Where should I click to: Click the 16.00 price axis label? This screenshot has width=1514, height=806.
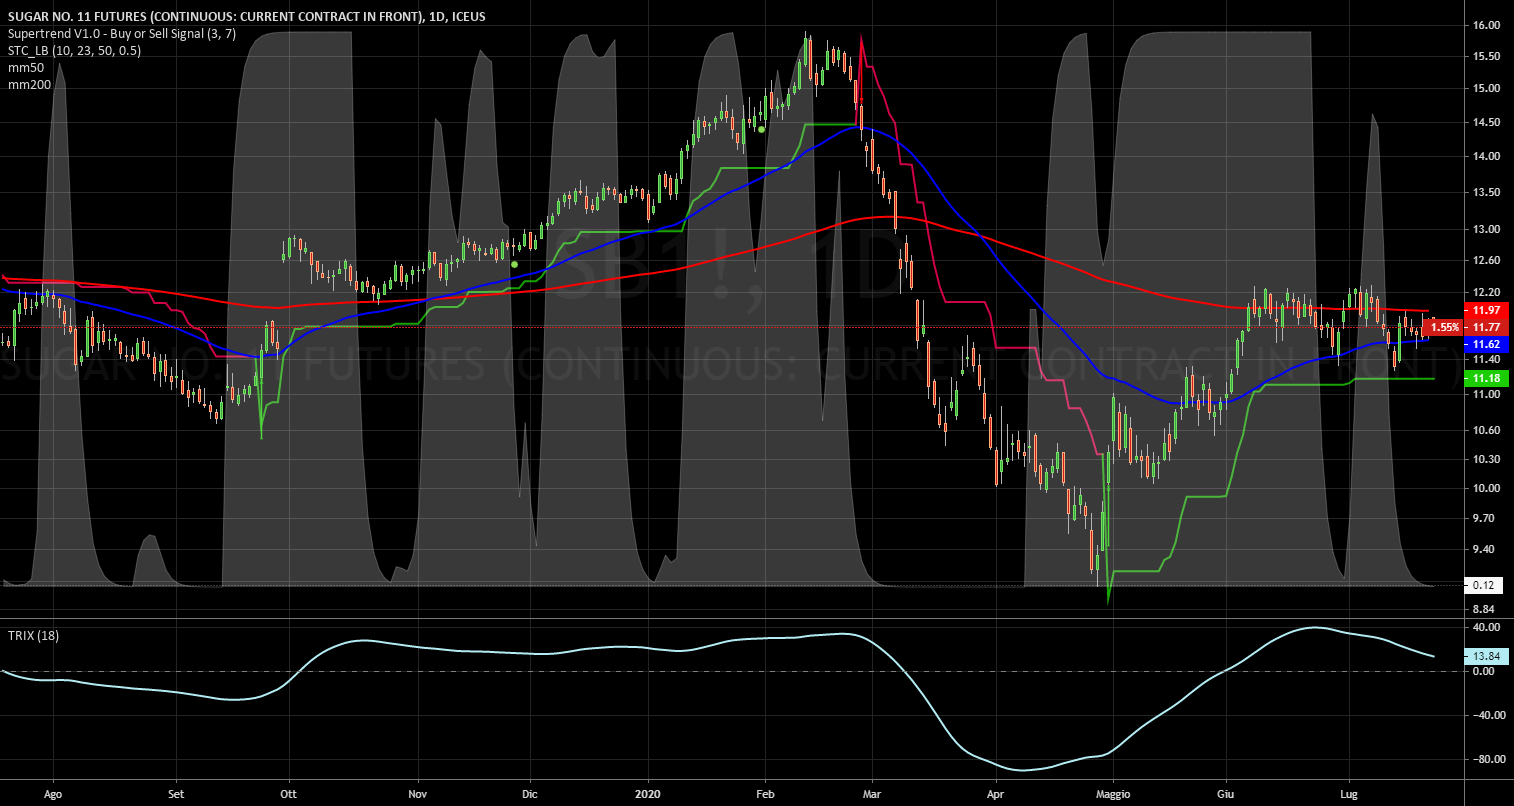pos(1485,26)
